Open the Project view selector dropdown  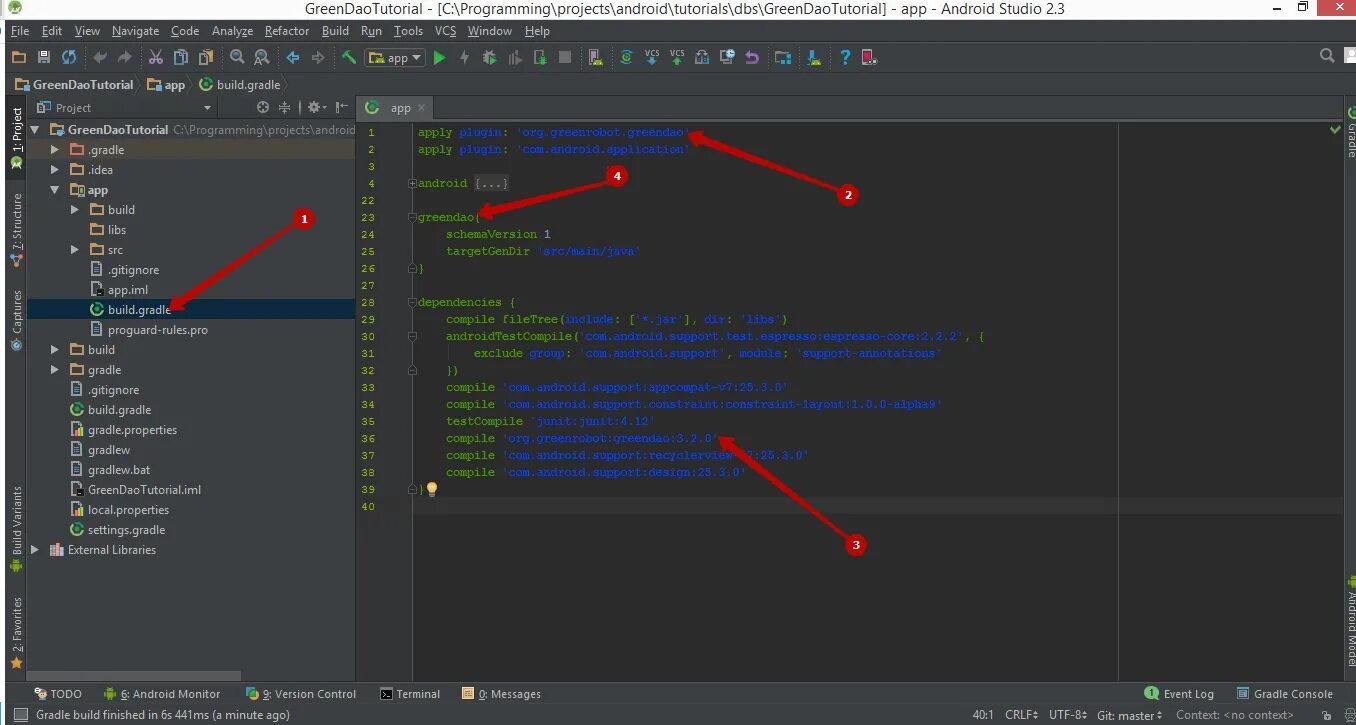[124, 108]
